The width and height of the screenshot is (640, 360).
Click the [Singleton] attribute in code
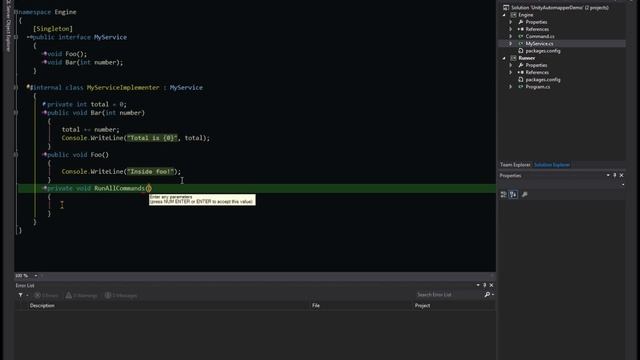(x=53, y=29)
